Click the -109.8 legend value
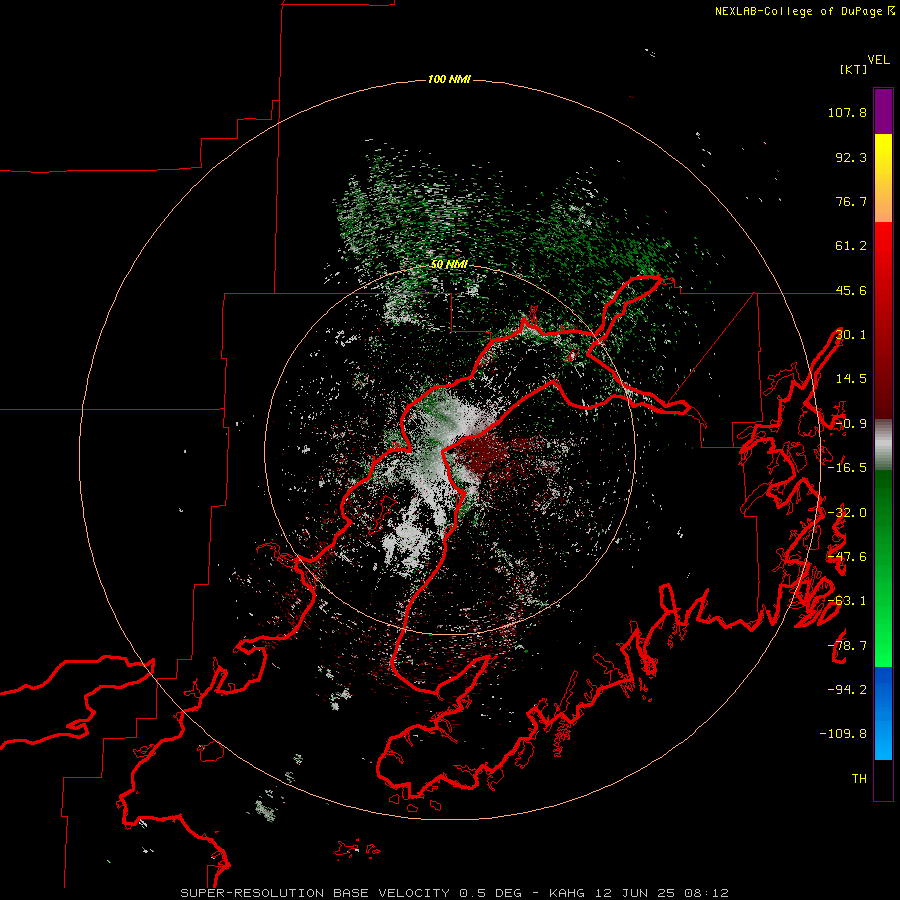Screen dimensions: 900x900 [843, 734]
